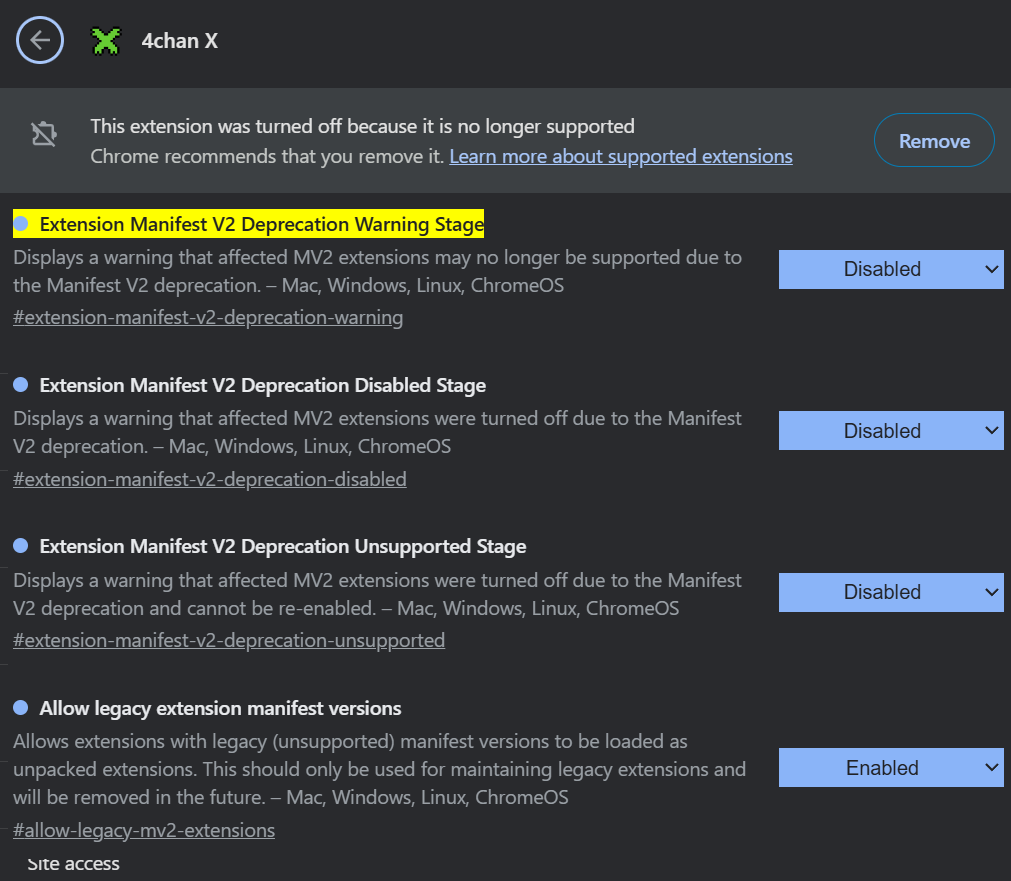Open Allow legacy extension manifest versions dropdown
This screenshot has width=1011, height=881.
point(890,767)
